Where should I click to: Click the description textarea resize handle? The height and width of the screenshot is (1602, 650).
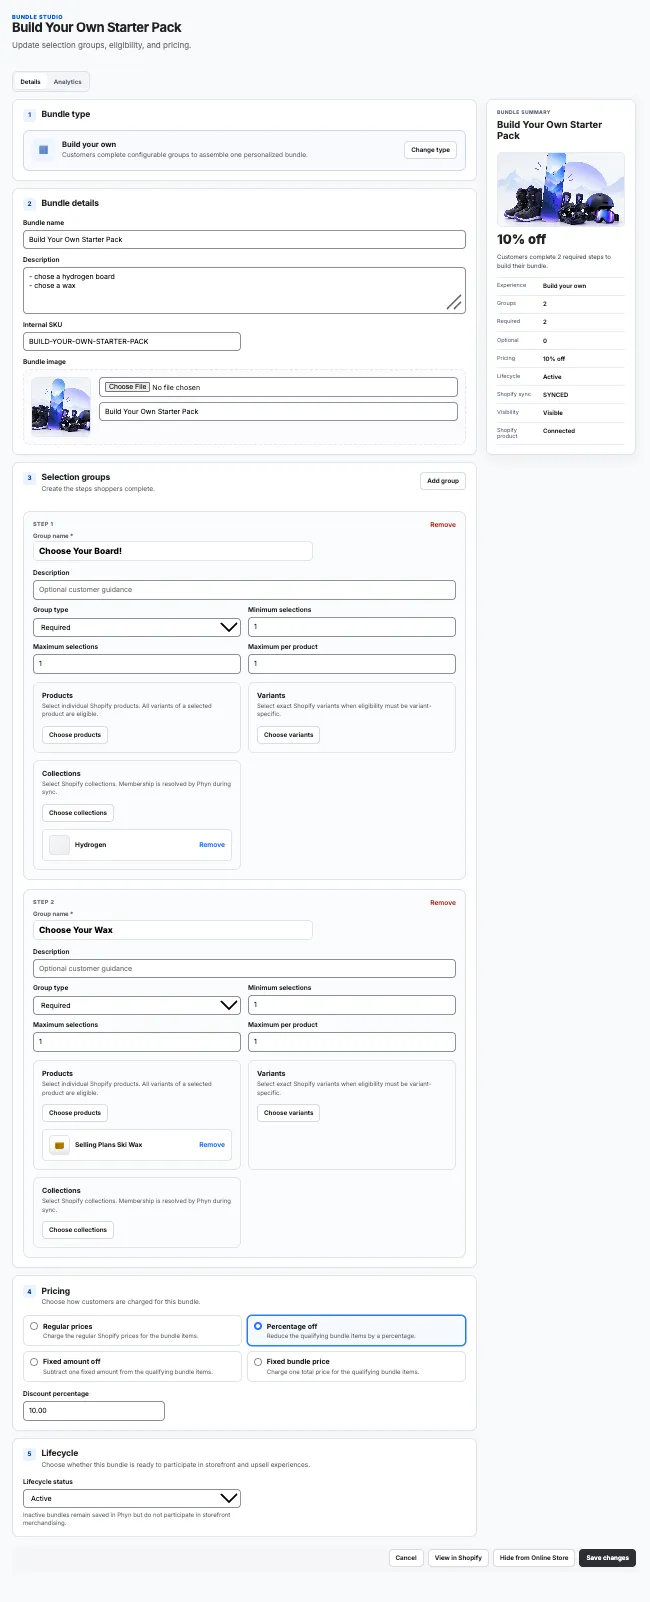pyautogui.click(x=454, y=302)
